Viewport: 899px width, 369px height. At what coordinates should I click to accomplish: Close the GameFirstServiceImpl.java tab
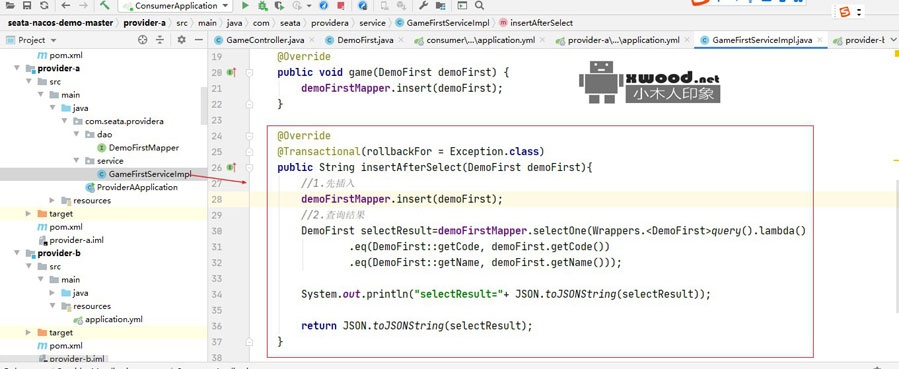tap(819, 40)
